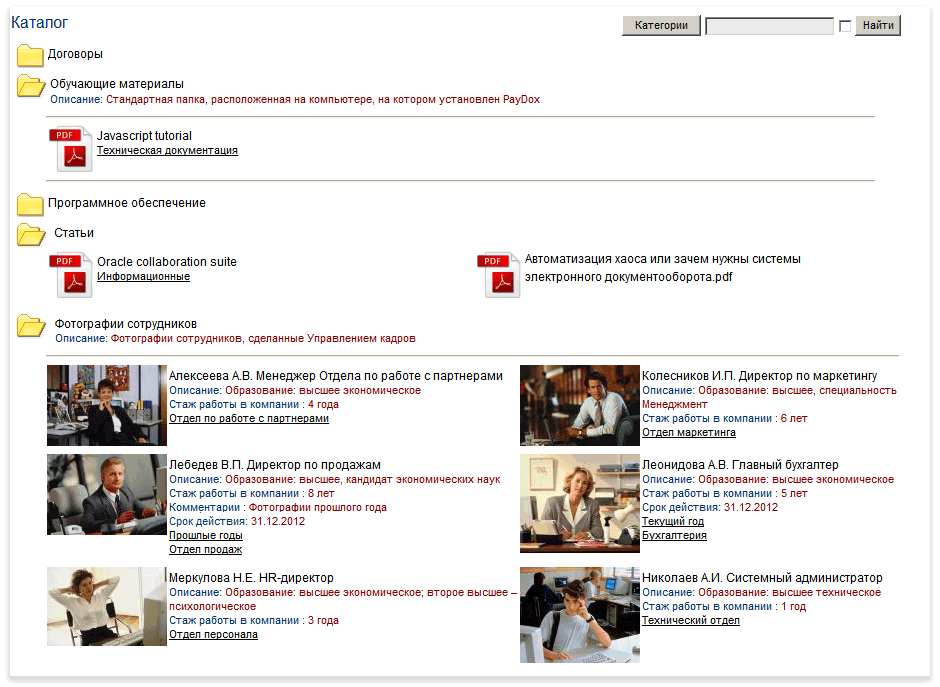The height and width of the screenshot is (687, 940).
Task: Toggle the checkbox next to the Найти button
Action: tap(845, 26)
